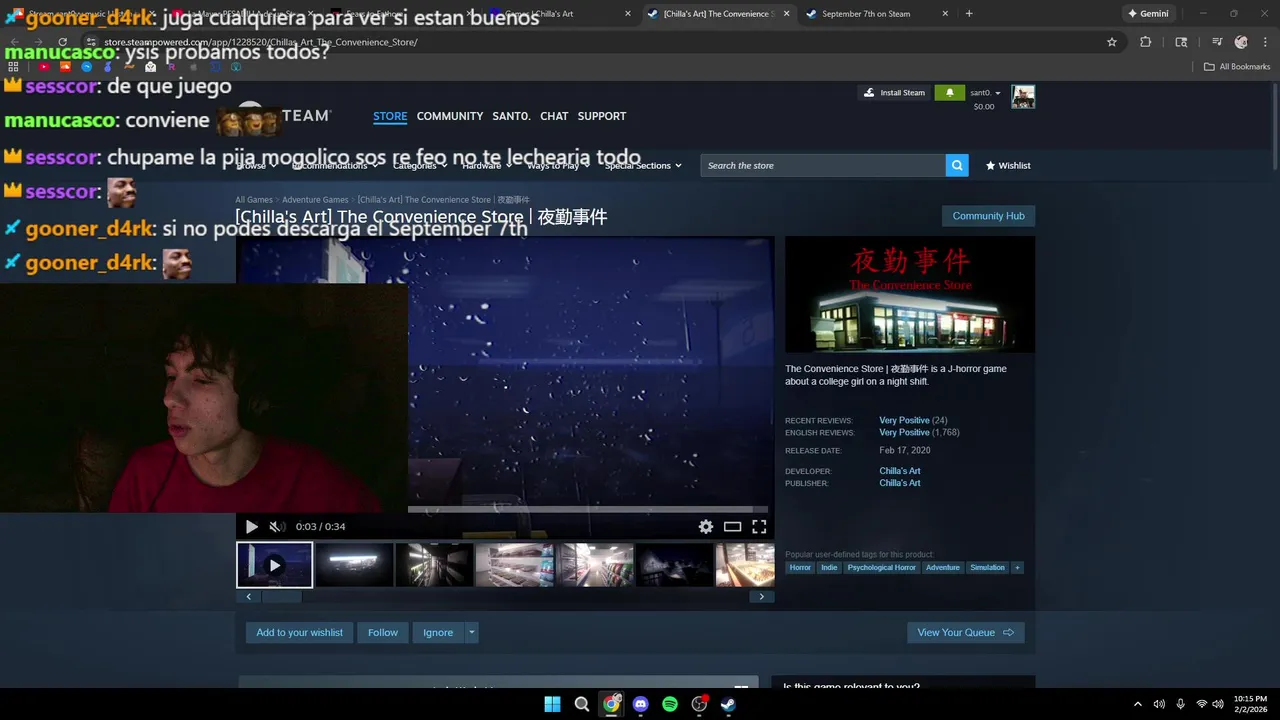Click Adventure Games breadcrumb
This screenshot has height=720, width=1280.
point(315,200)
